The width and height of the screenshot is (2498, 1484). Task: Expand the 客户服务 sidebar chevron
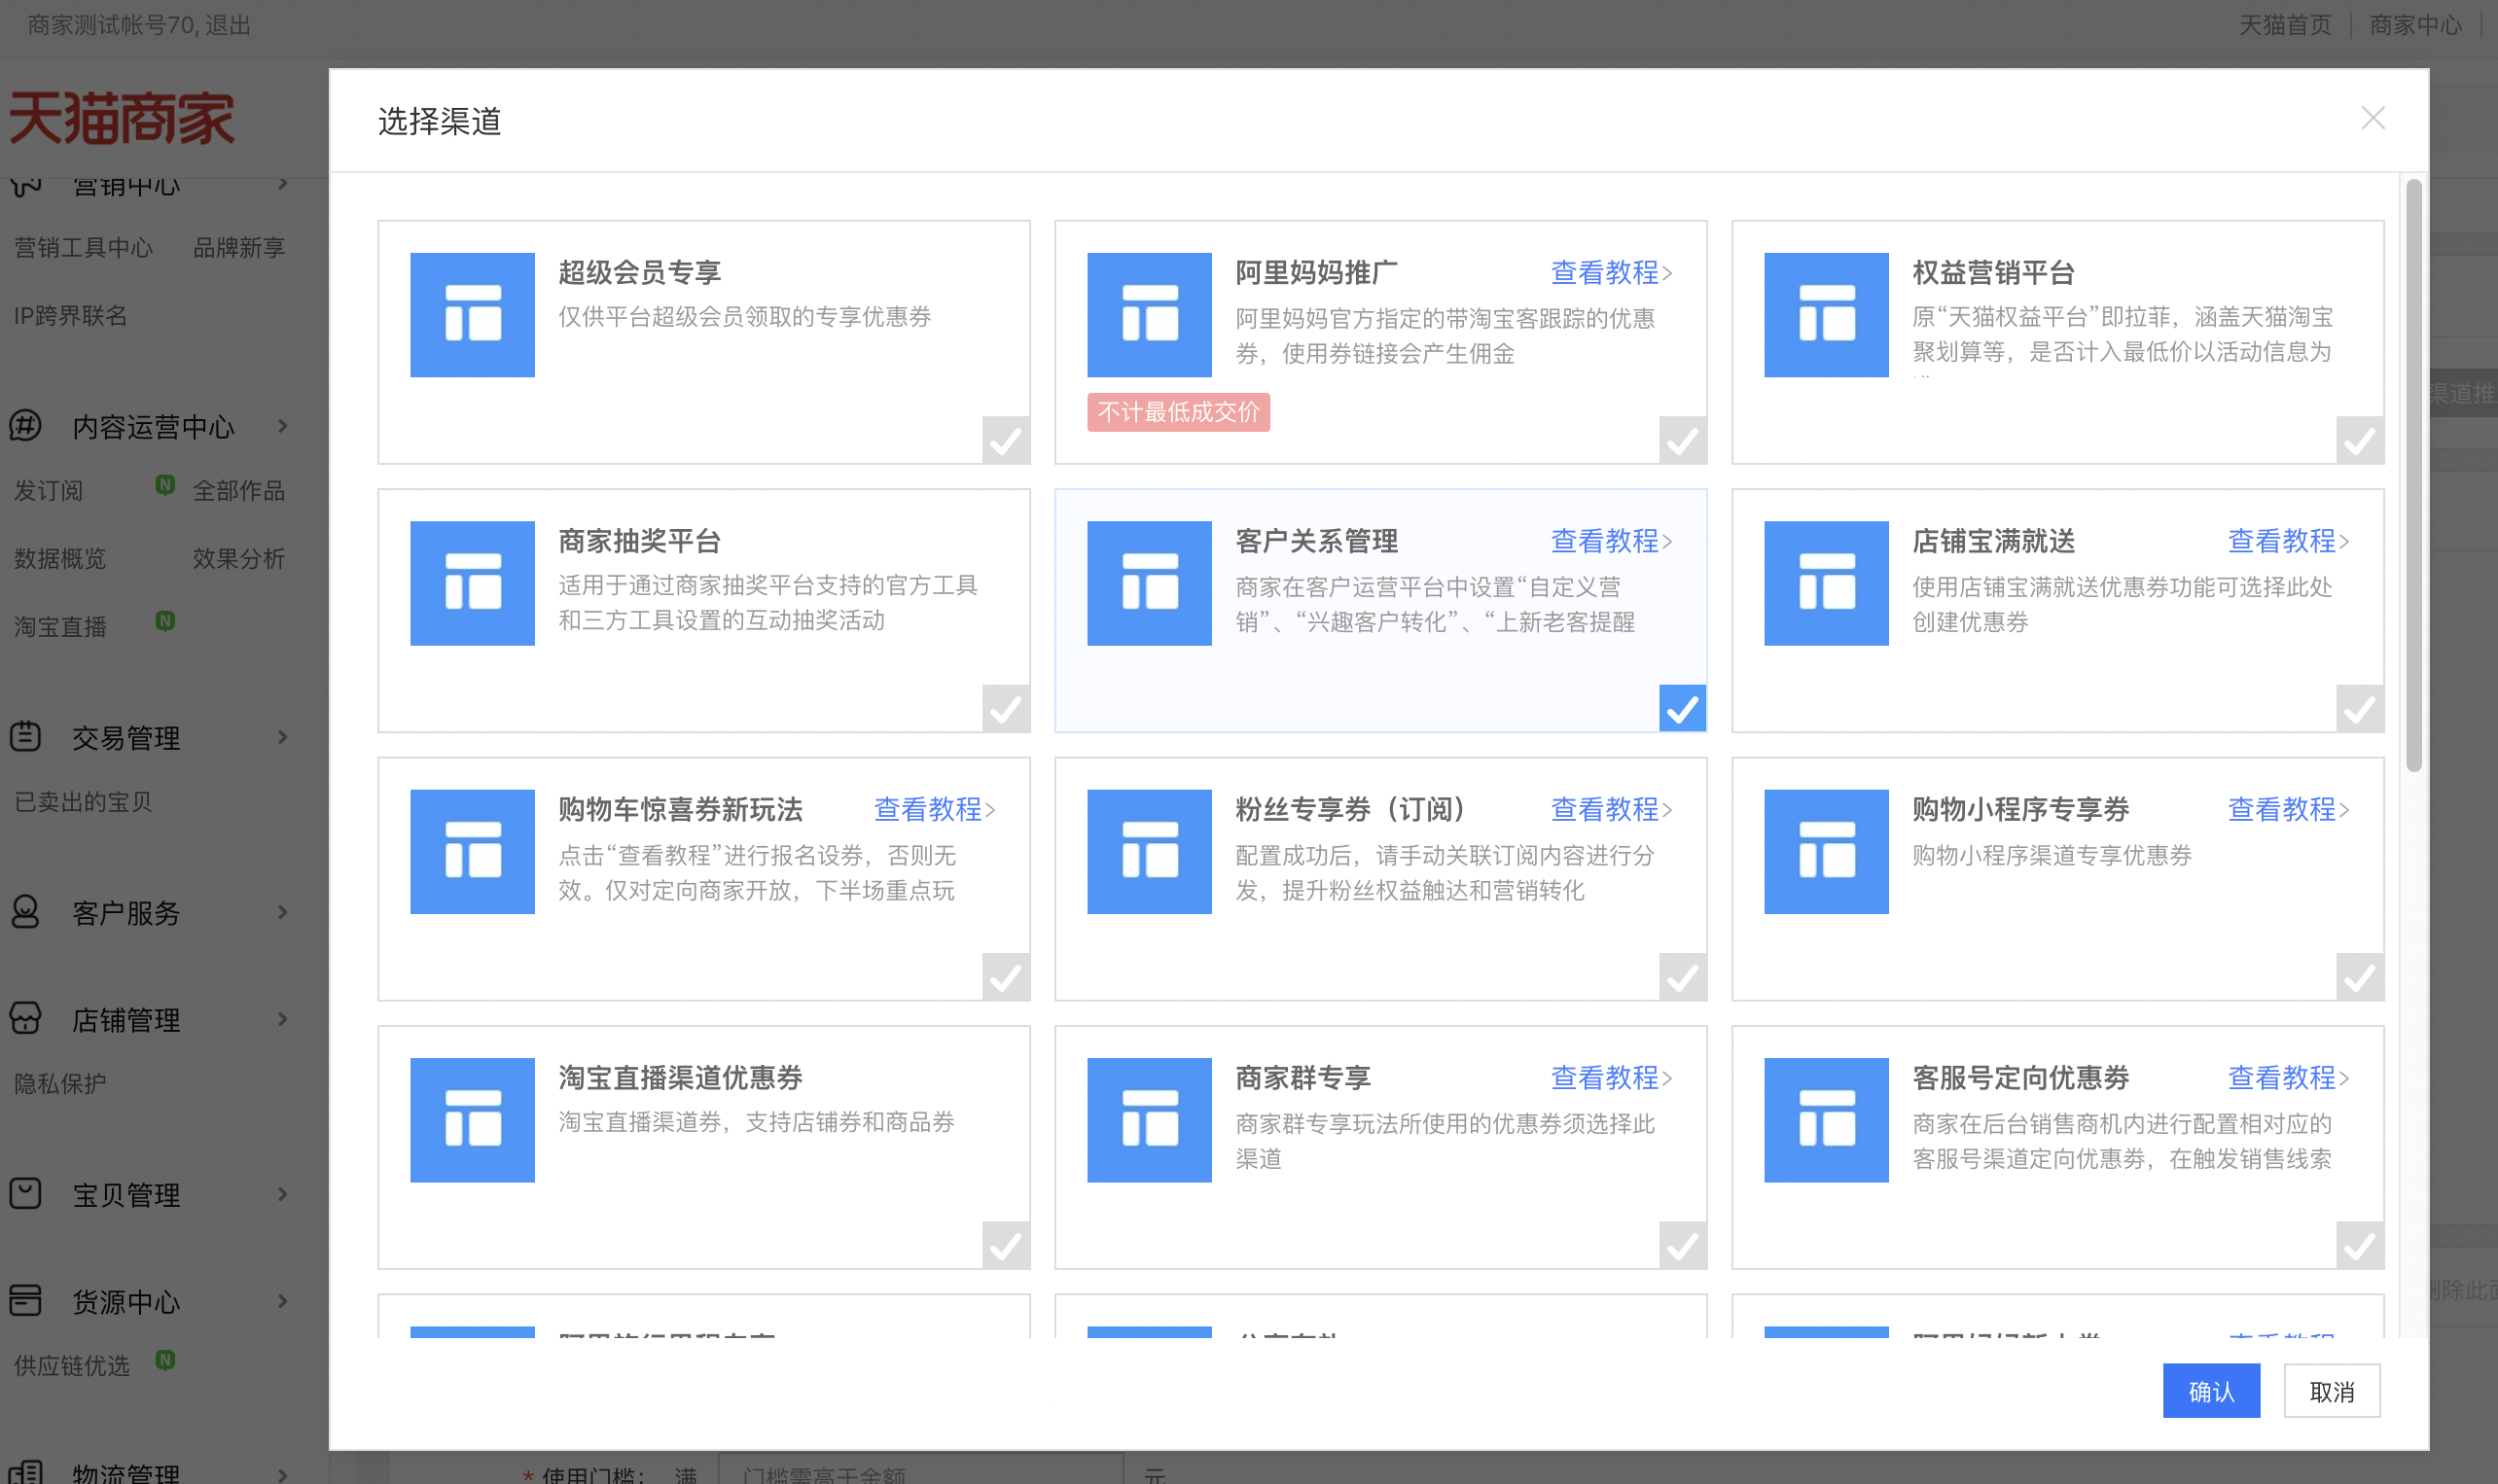pyautogui.click(x=283, y=912)
